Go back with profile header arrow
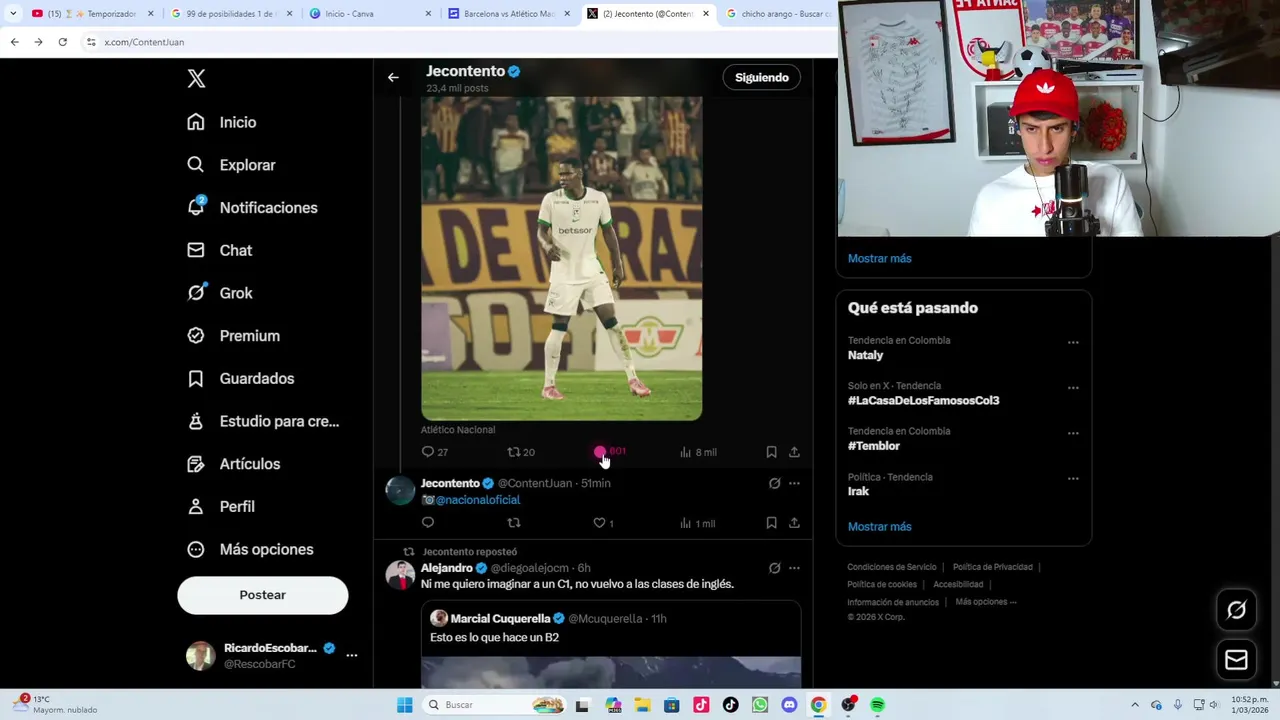Image resolution: width=1280 pixels, height=720 pixels. point(393,77)
